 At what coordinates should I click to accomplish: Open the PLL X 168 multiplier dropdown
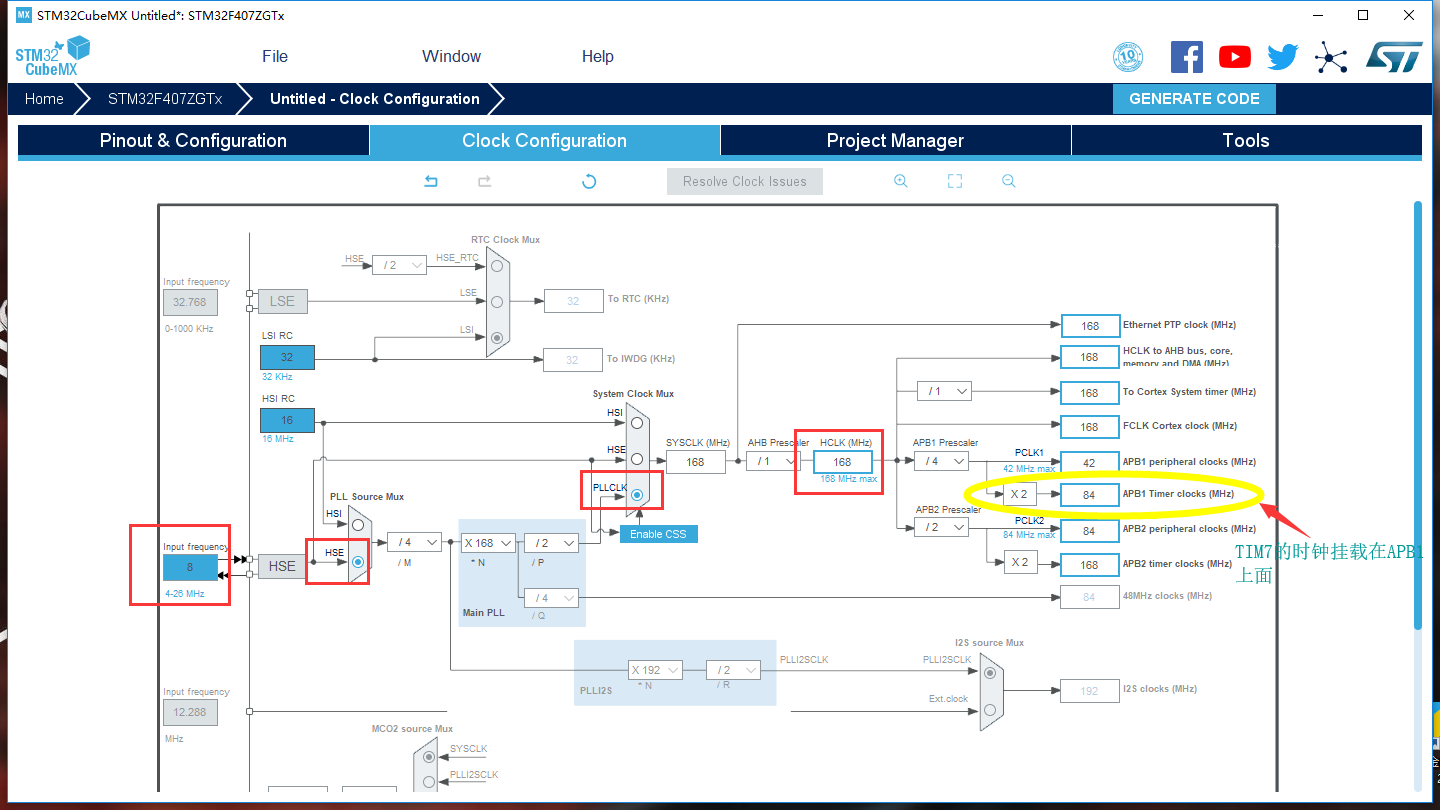(x=488, y=543)
